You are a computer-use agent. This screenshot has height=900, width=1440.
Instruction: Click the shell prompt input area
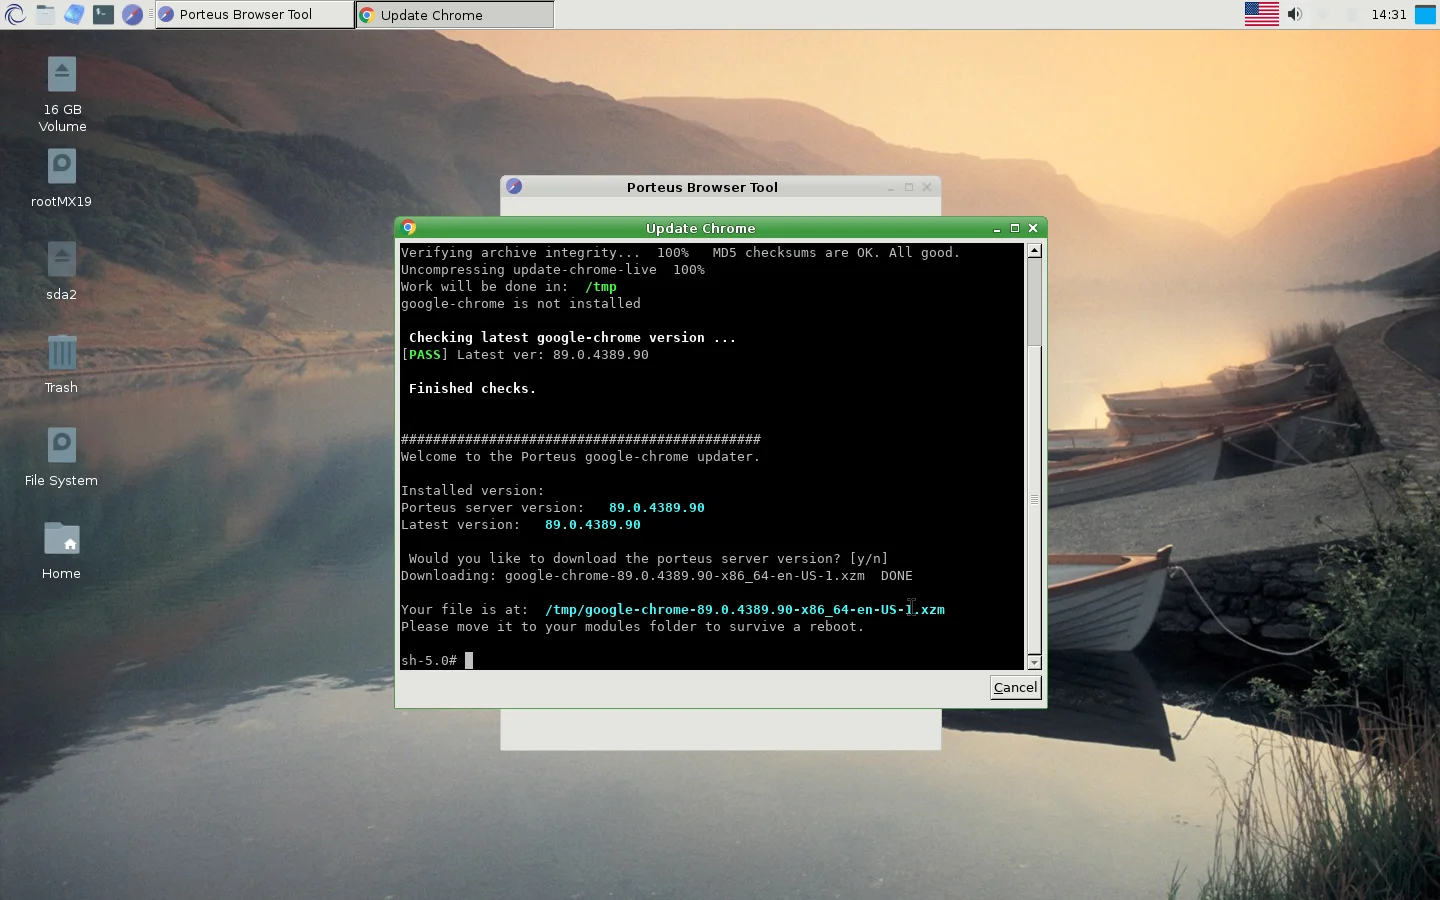(x=470, y=660)
